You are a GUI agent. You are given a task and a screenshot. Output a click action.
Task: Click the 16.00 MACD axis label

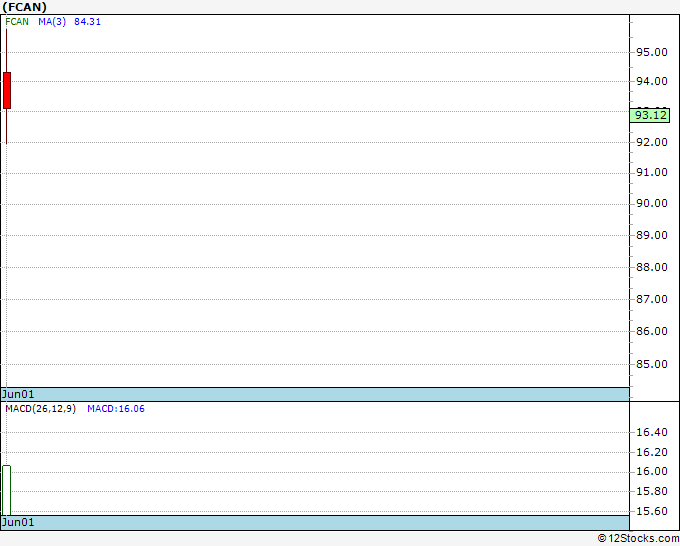(651, 471)
